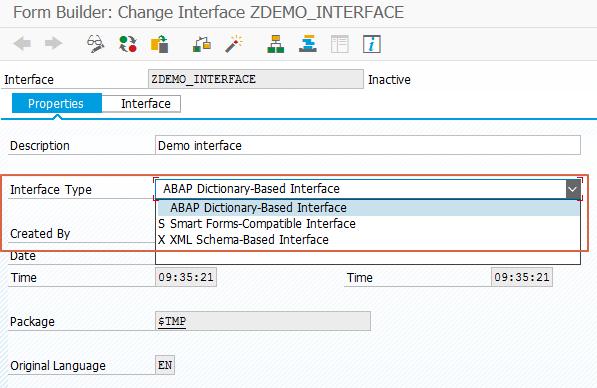This screenshot has height=388, width=597.
Task: Open the Information icon
Action: [x=372, y=44]
